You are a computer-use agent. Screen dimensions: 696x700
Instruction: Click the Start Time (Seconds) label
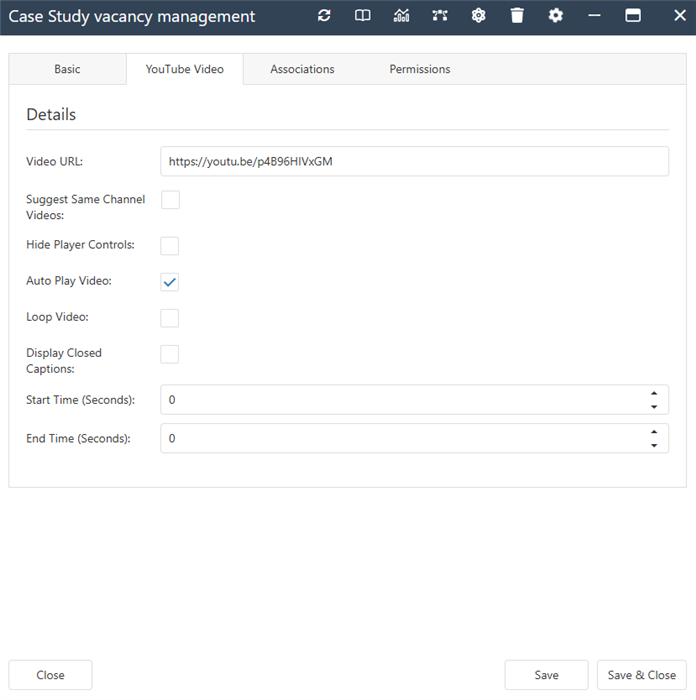[x=80, y=400]
